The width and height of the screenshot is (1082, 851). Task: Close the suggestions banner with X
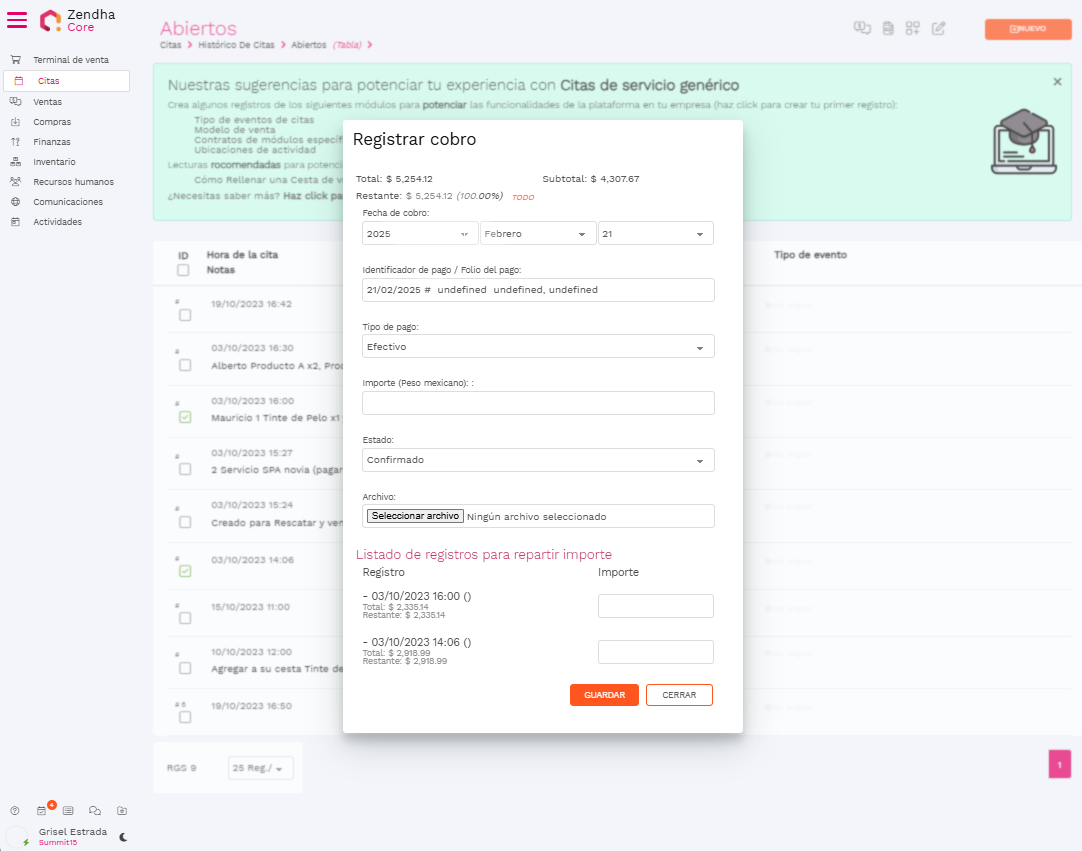pyautogui.click(x=1057, y=82)
